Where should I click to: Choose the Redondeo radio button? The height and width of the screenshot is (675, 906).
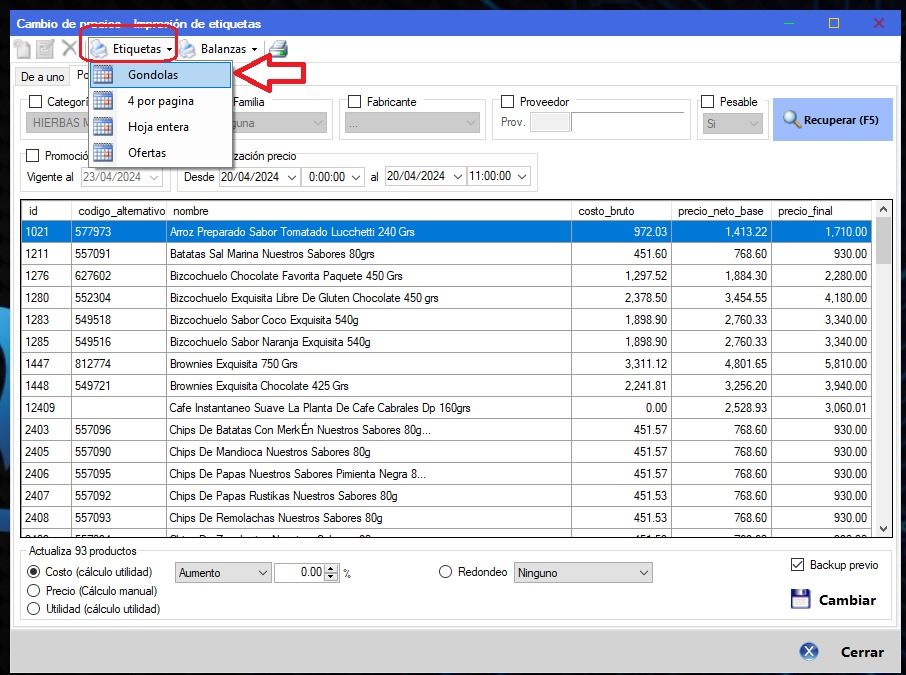[445, 572]
